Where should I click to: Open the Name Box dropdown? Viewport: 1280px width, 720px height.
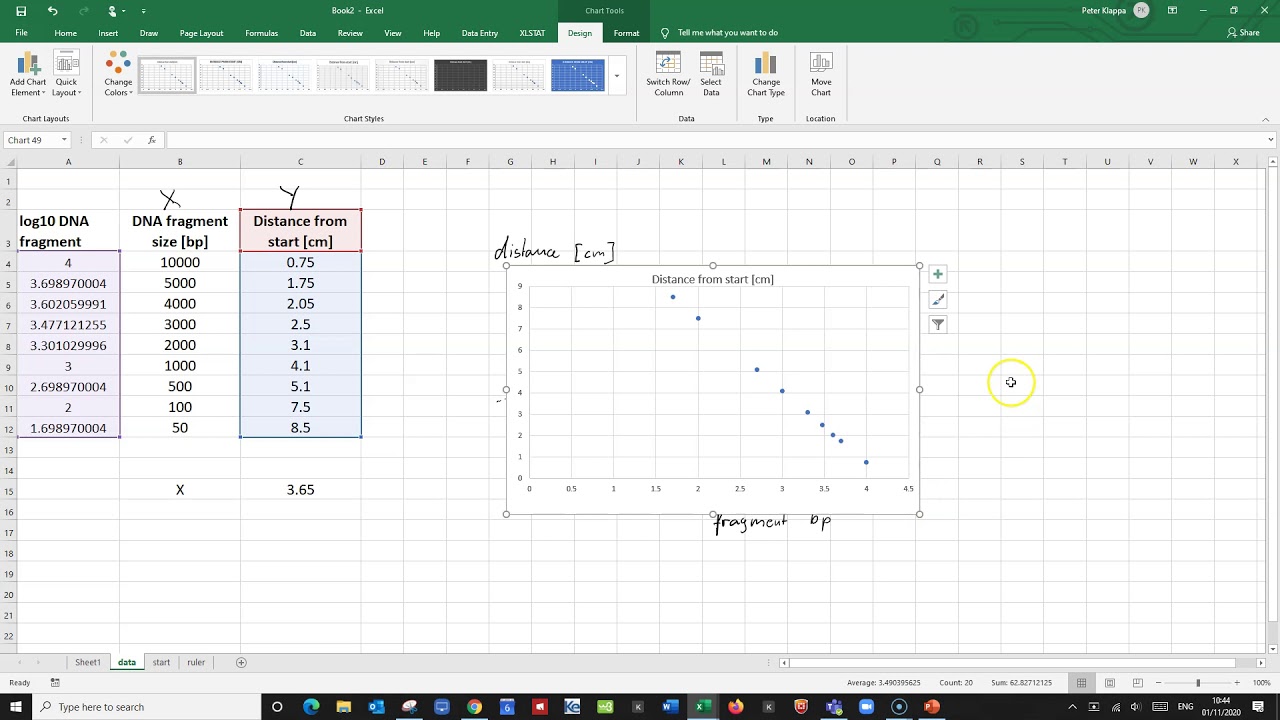64,140
